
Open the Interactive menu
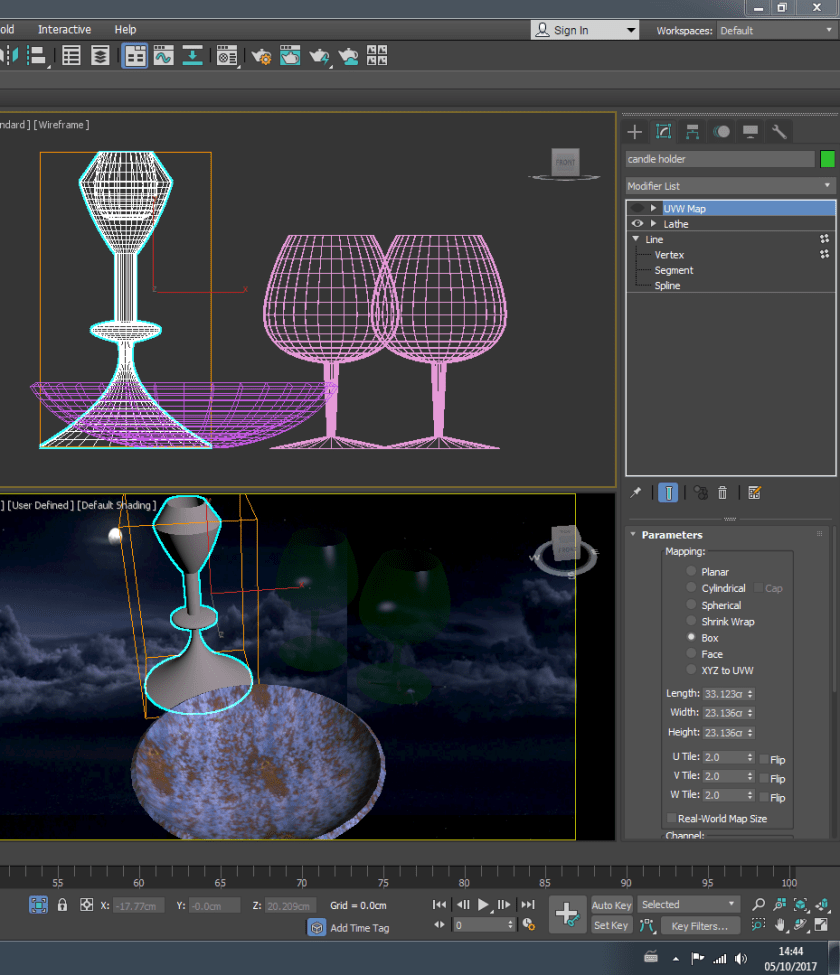click(x=64, y=30)
